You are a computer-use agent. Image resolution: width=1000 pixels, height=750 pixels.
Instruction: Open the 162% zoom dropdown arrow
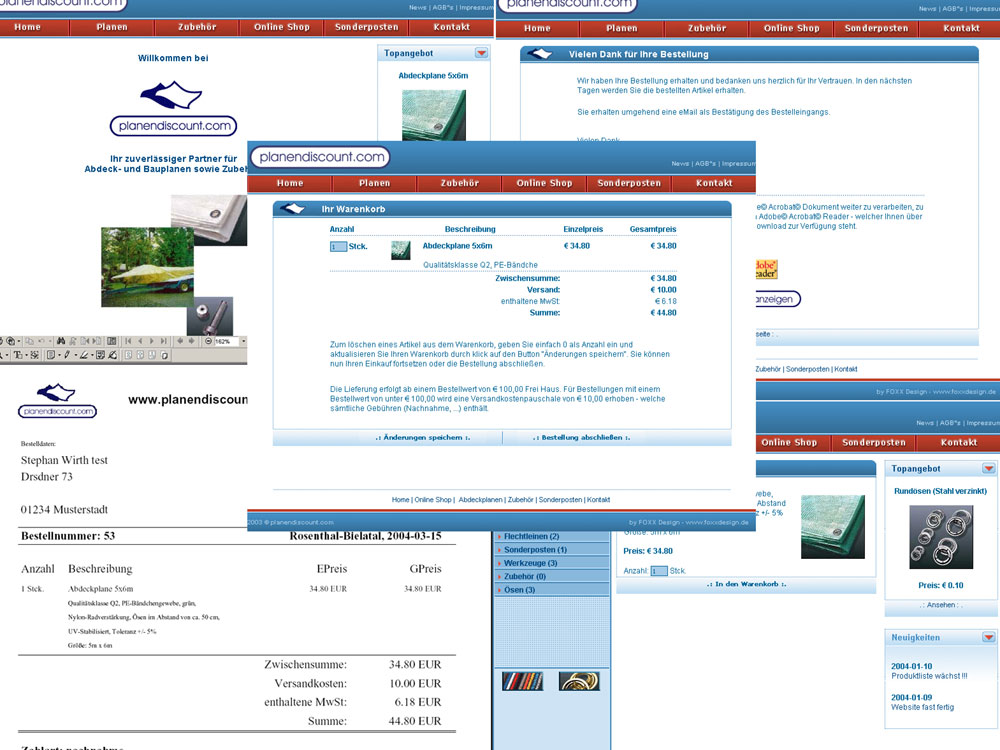243,341
